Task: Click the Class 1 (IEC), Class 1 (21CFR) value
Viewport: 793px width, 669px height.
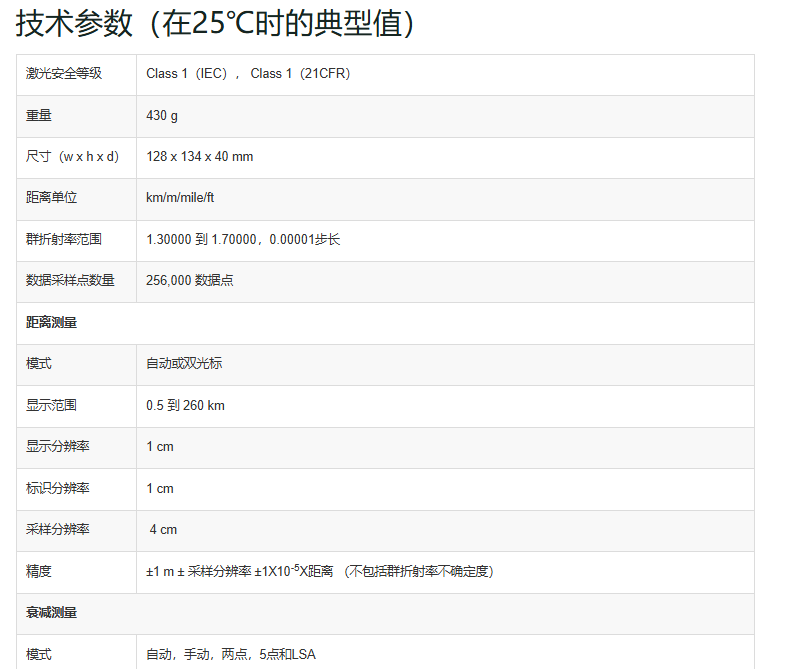Action: 248,74
